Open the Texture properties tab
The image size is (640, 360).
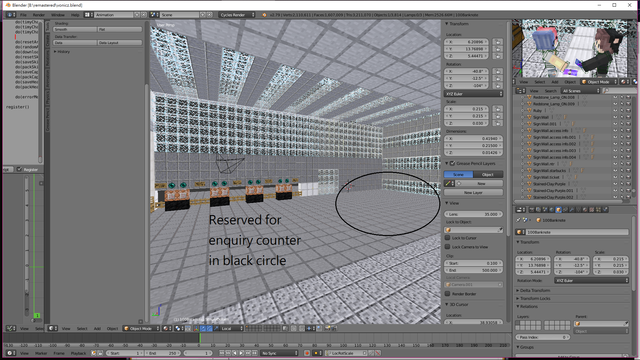[591, 210]
